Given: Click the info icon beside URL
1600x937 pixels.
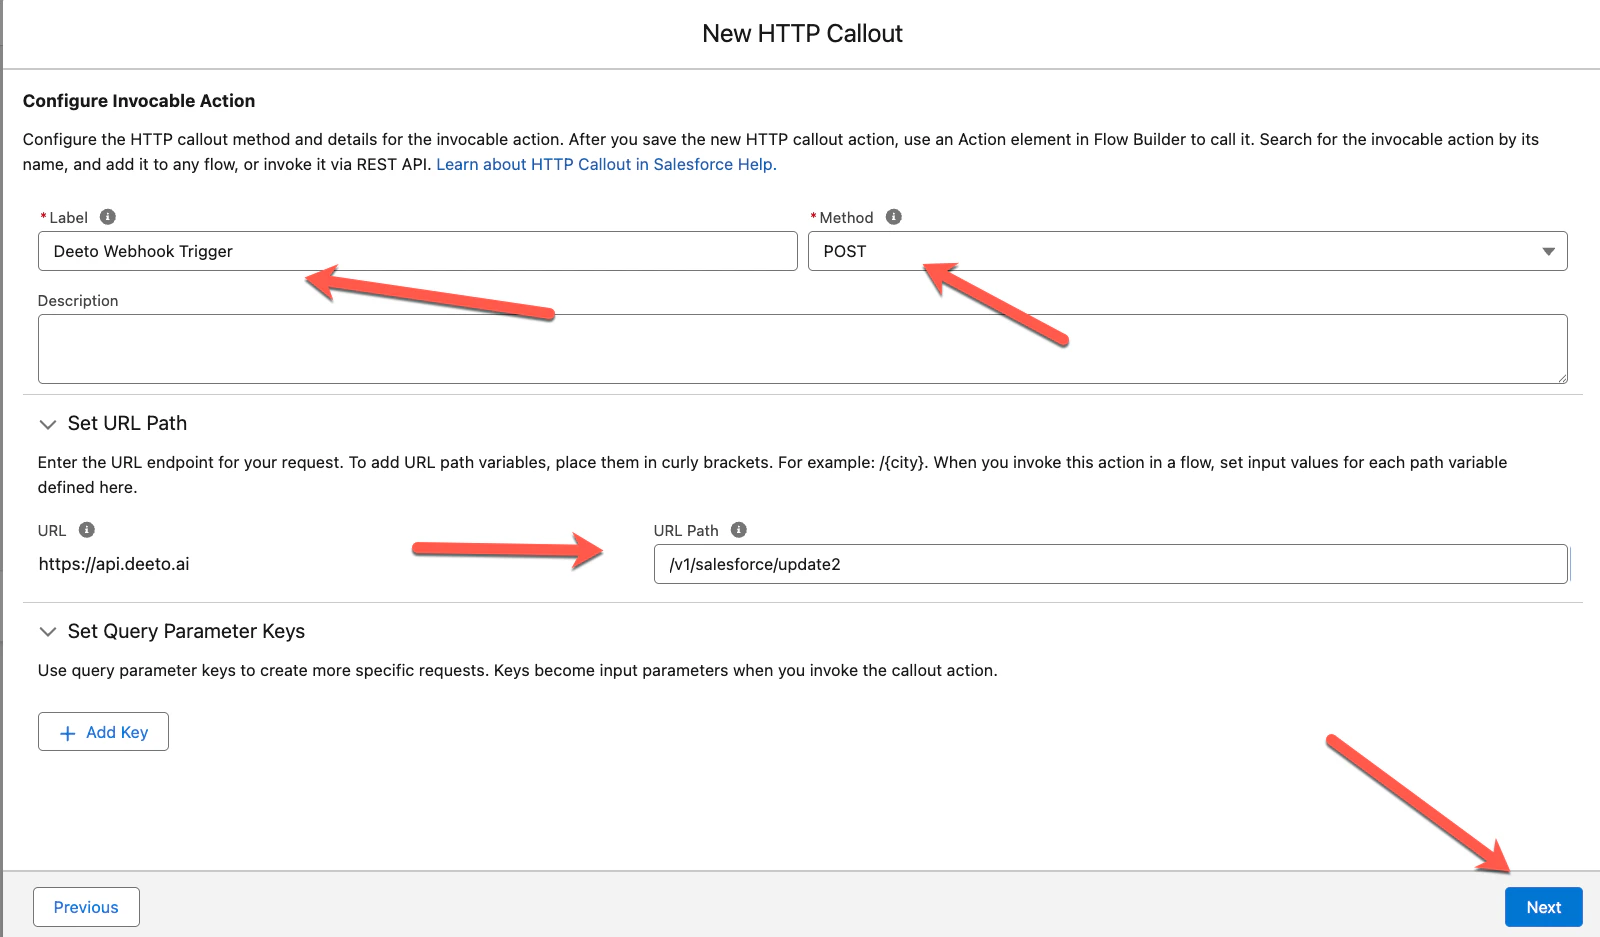Looking at the screenshot, I should point(87,530).
